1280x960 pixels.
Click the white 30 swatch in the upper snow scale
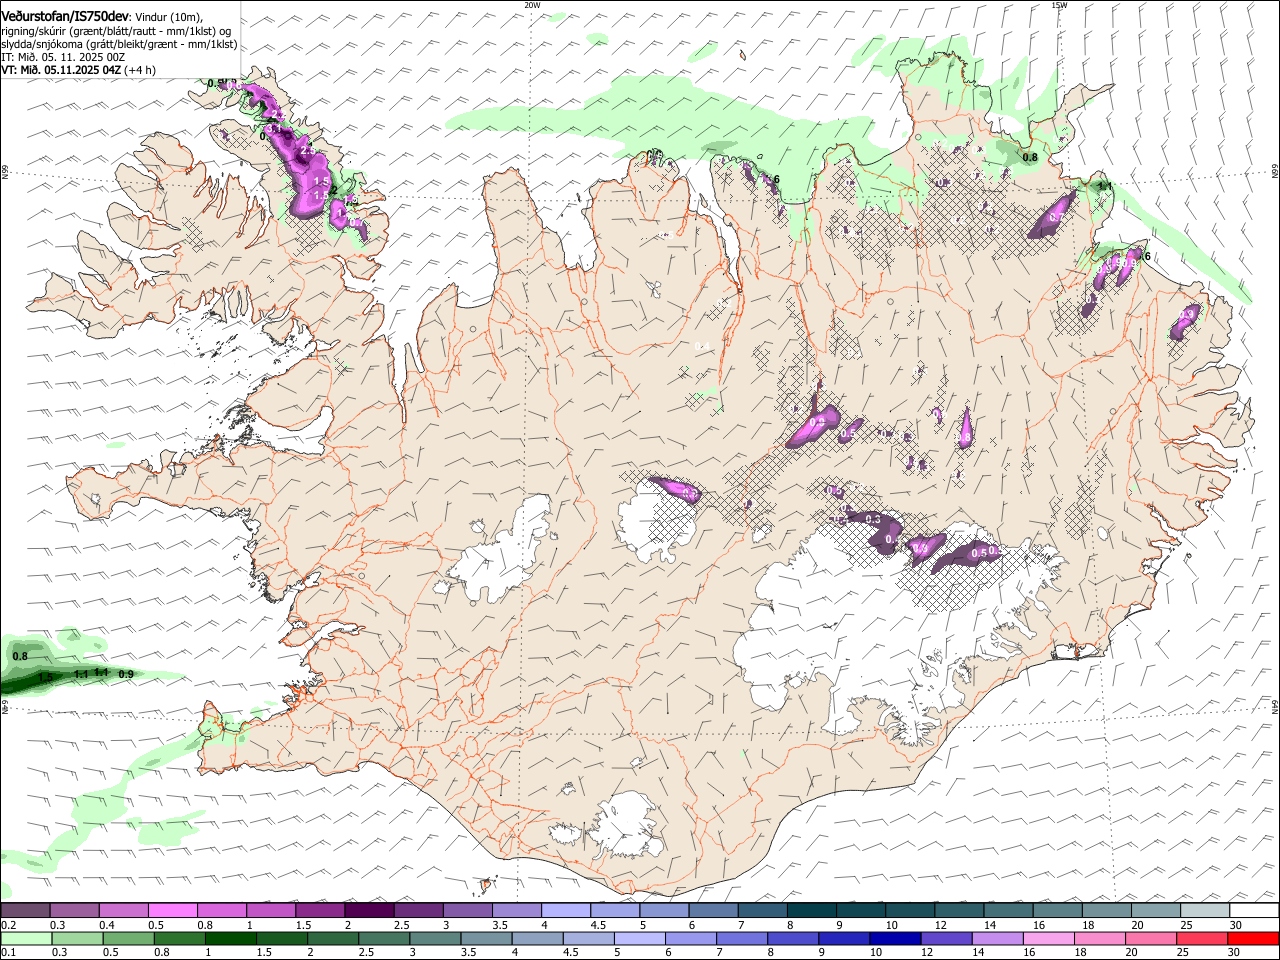coord(1253,911)
